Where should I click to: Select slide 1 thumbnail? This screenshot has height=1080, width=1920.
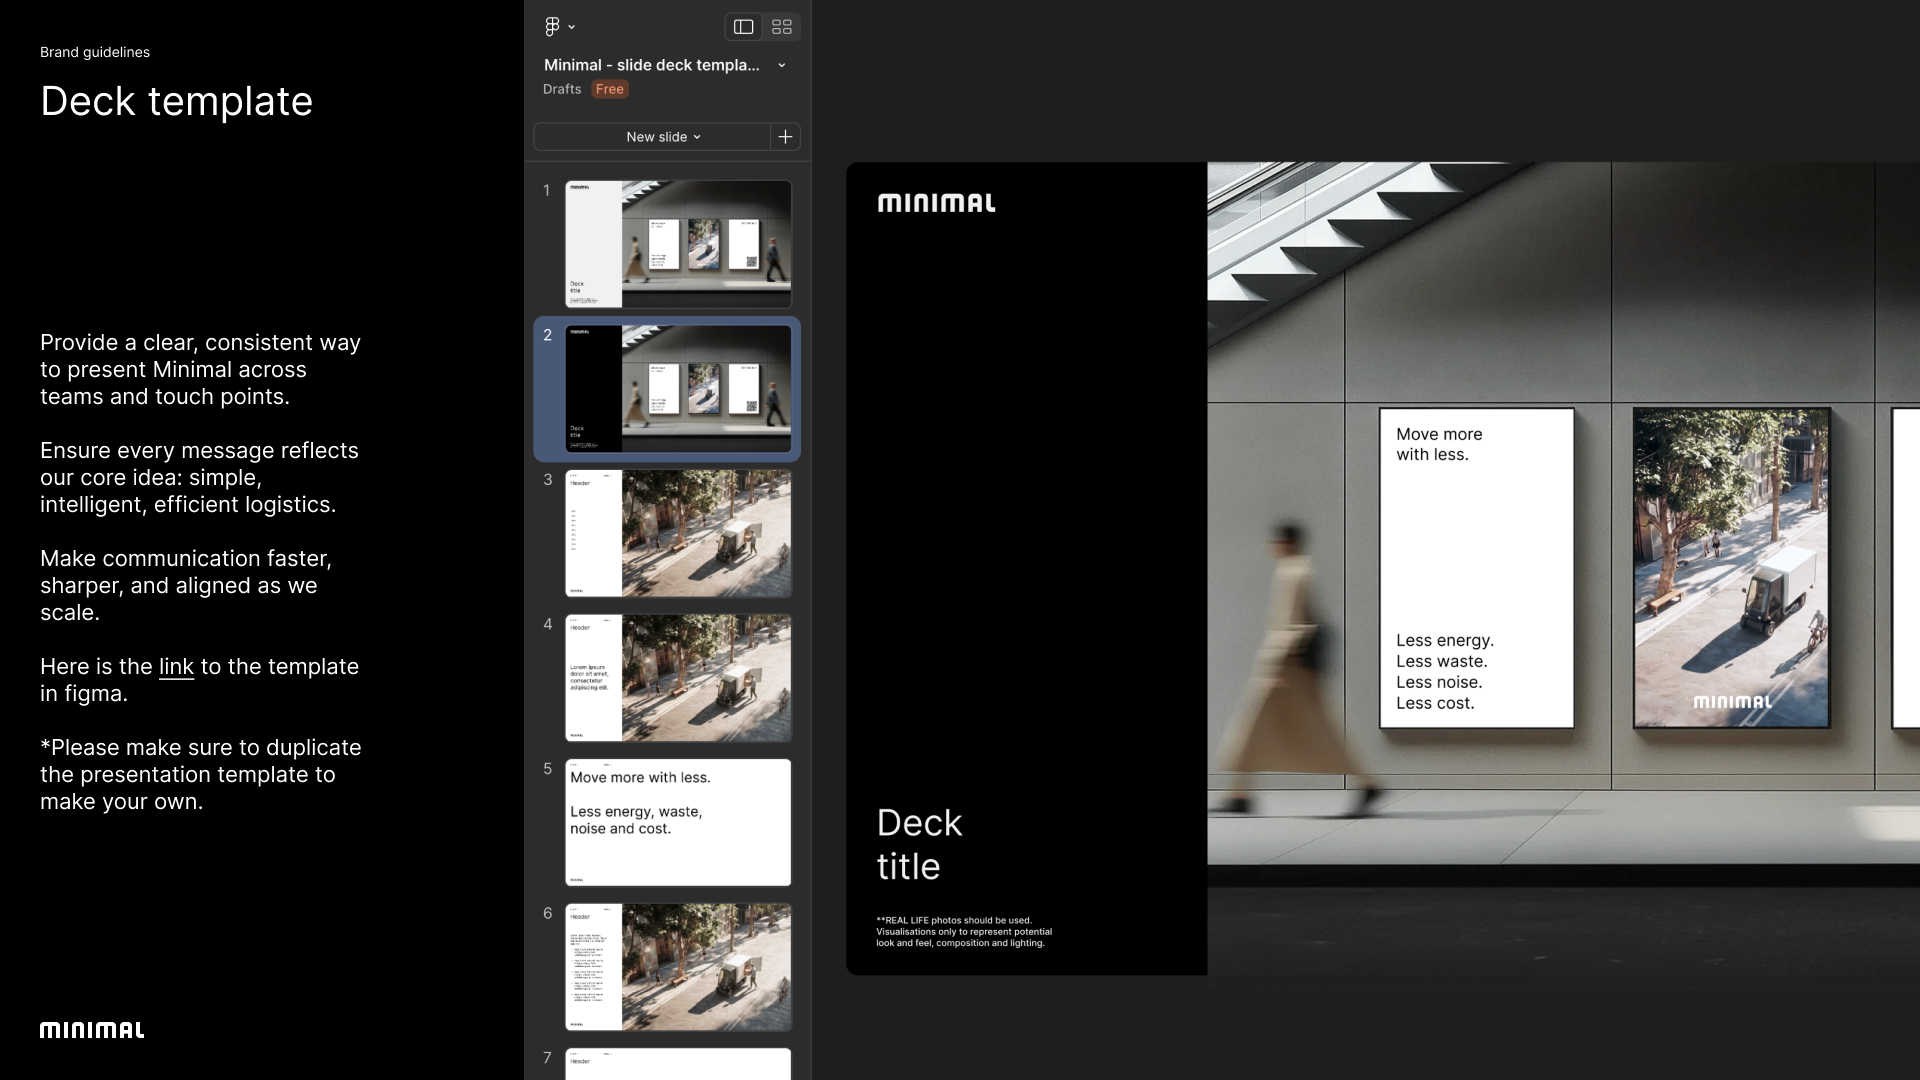pos(678,244)
